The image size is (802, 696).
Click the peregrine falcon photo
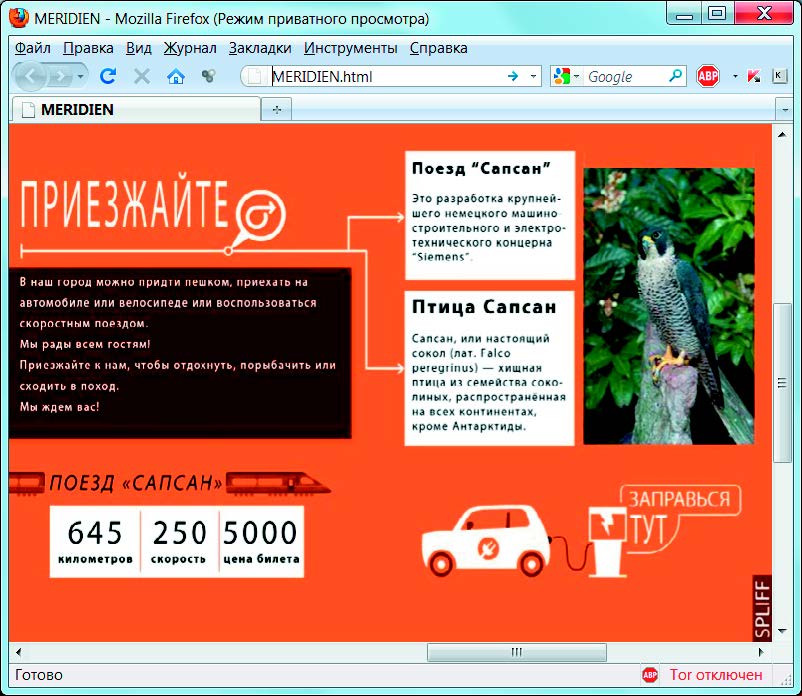click(x=669, y=306)
